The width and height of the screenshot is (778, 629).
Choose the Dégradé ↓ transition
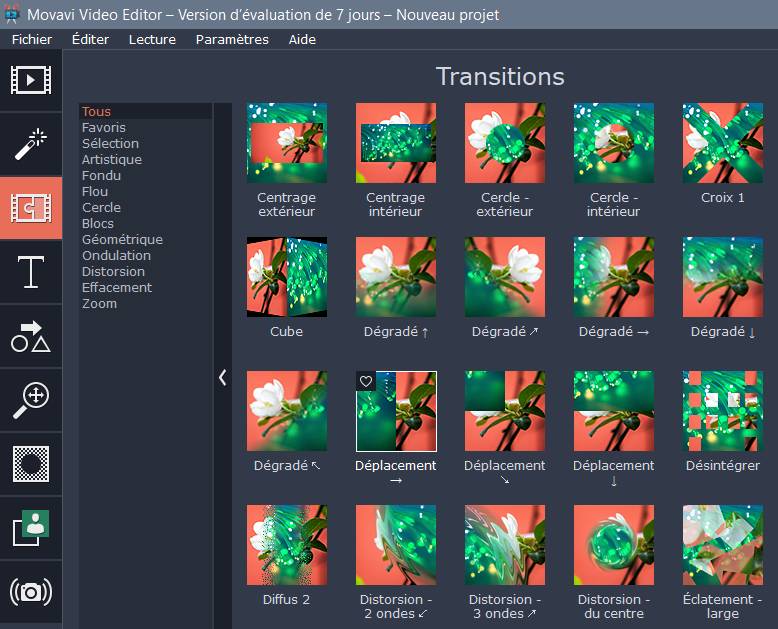723,277
